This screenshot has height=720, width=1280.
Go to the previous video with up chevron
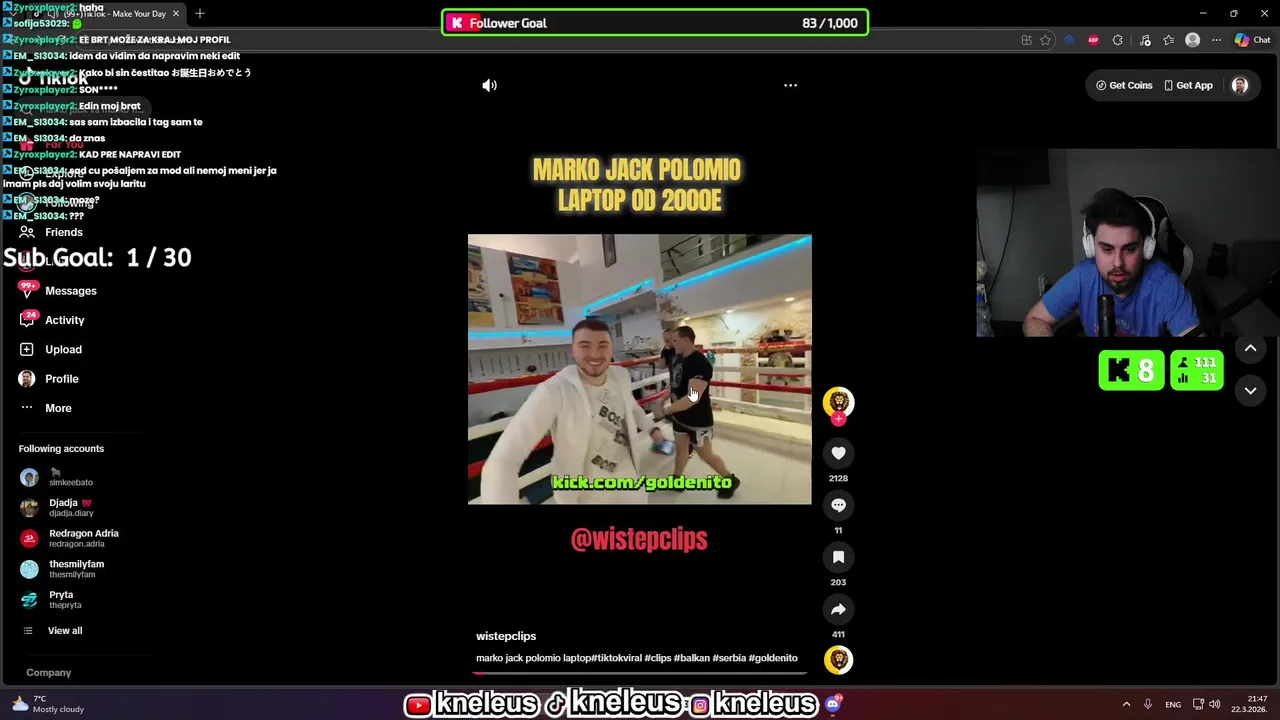tap(1250, 348)
